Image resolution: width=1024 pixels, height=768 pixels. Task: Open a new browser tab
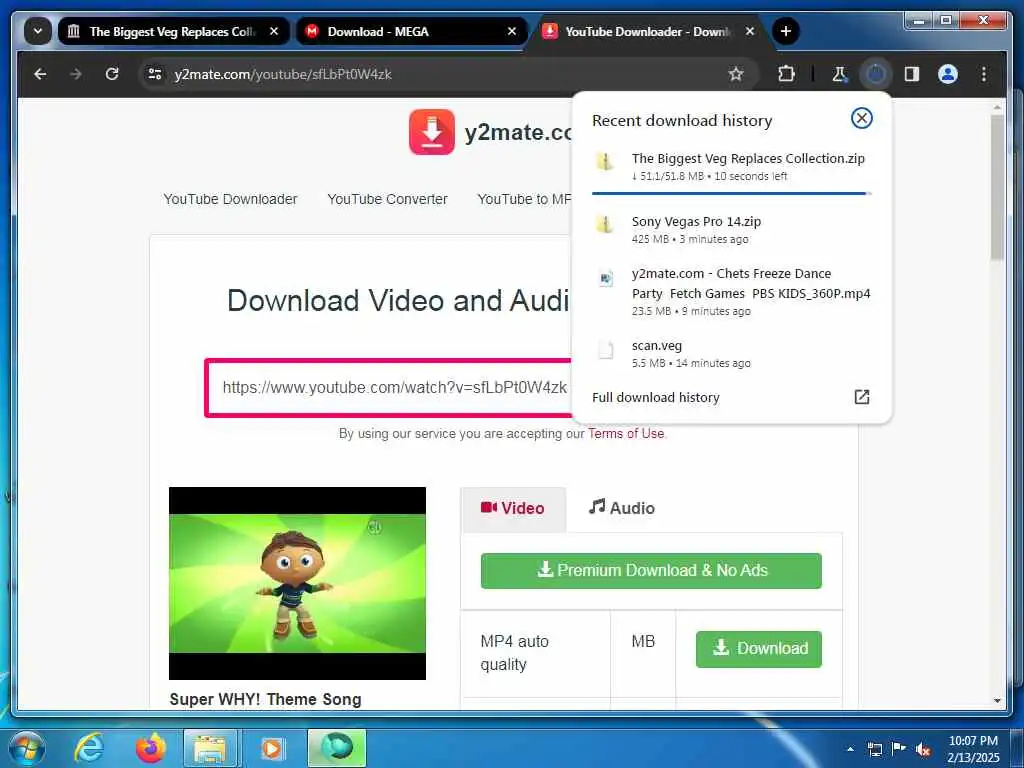(786, 31)
